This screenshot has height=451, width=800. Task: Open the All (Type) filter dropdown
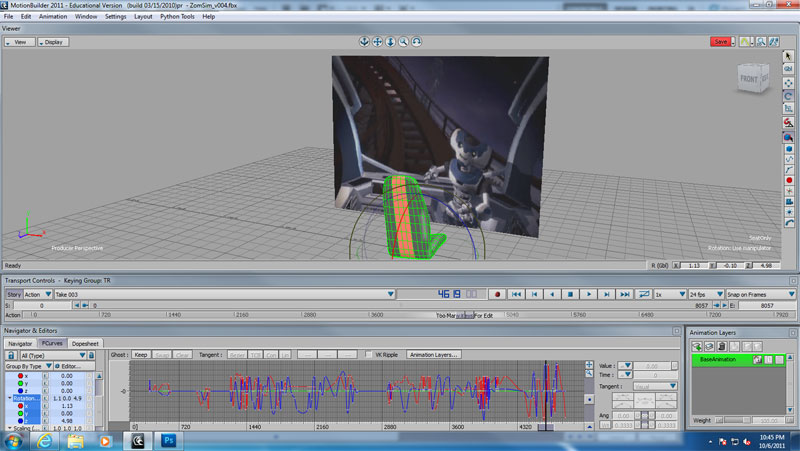click(x=53, y=355)
